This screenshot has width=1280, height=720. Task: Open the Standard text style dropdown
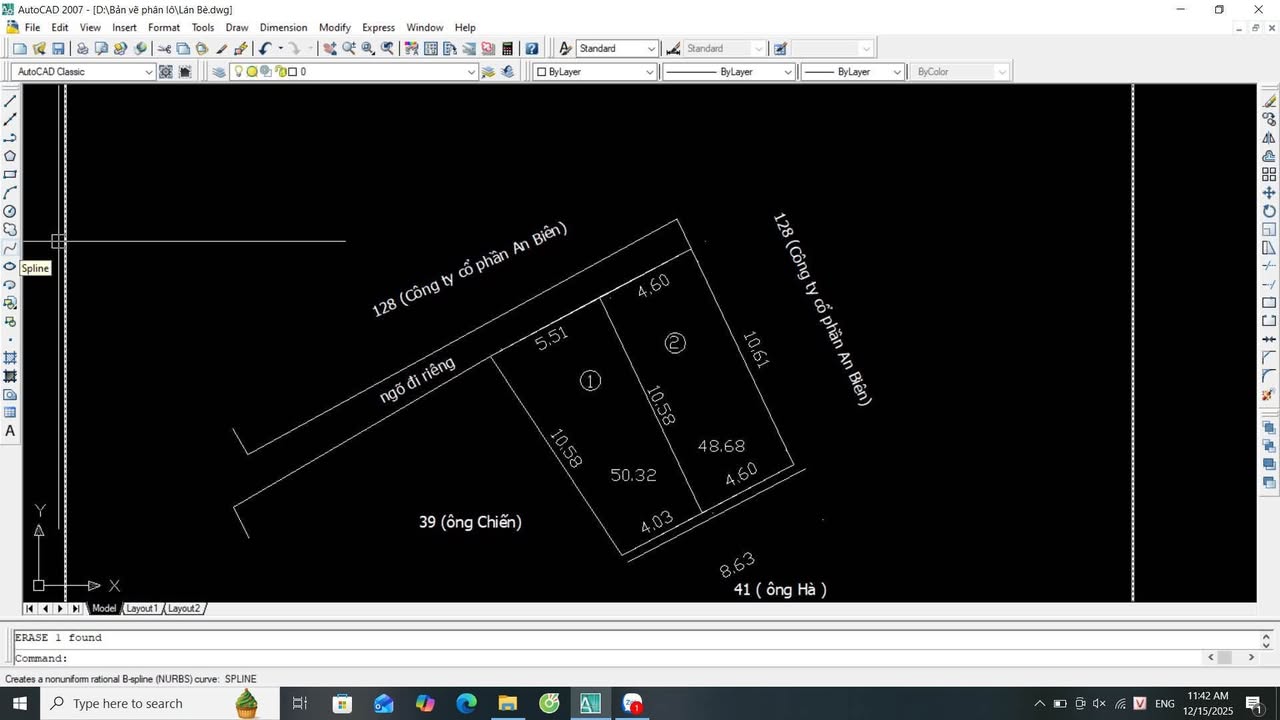tap(651, 48)
